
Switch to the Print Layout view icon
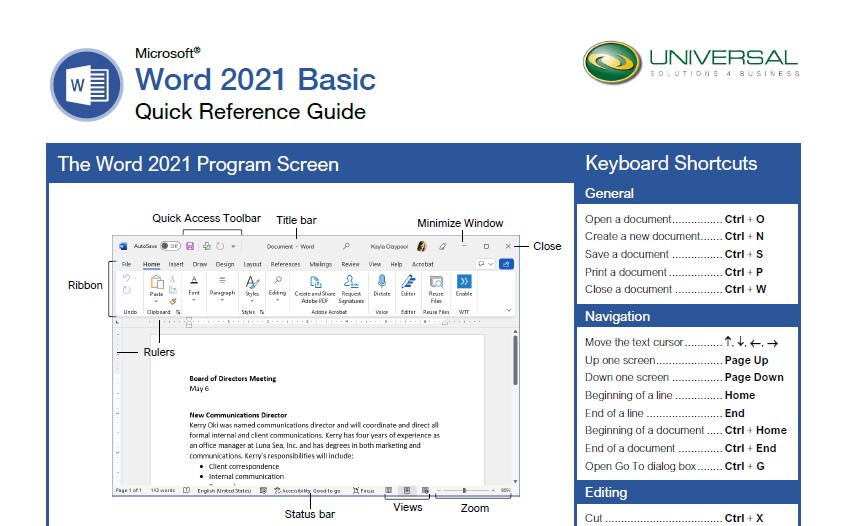tap(407, 490)
